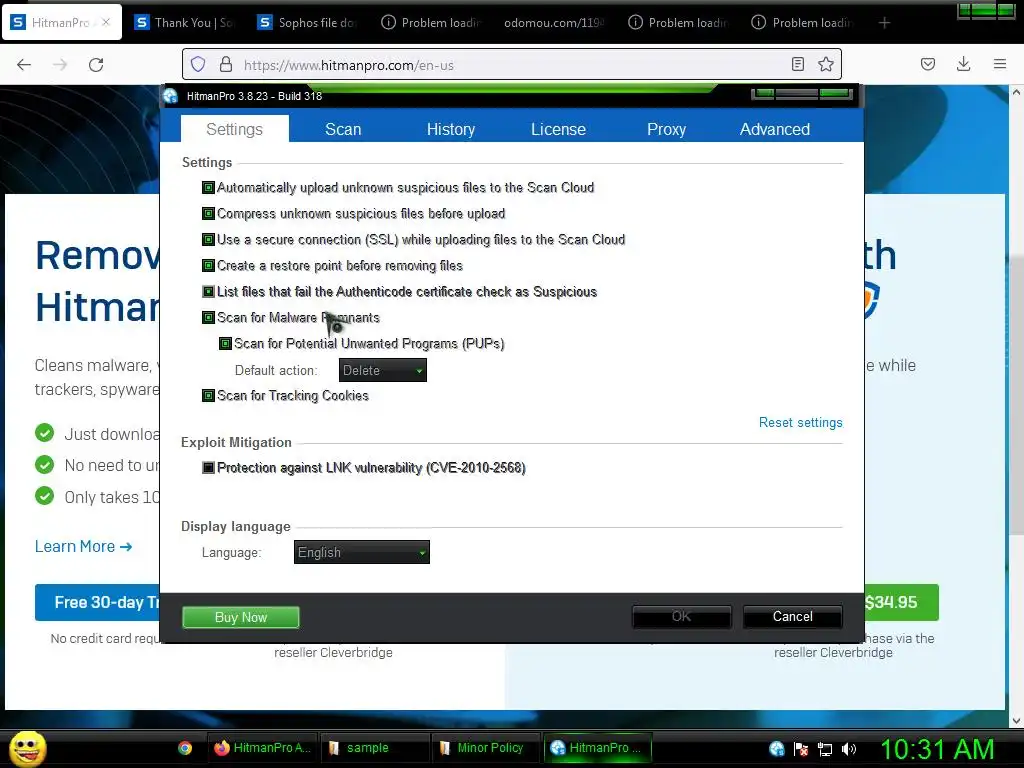1024x768 pixels.
Task: Click the Buy Now button
Action: click(x=241, y=617)
